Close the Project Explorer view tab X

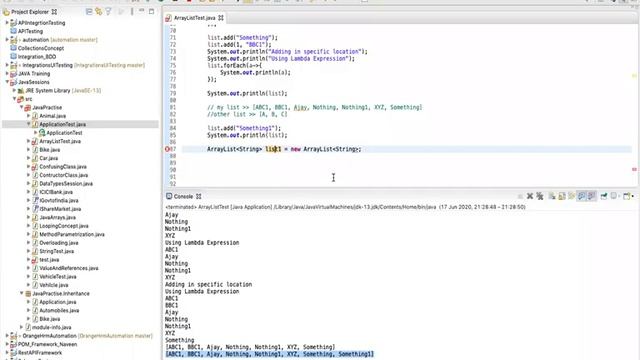point(54,12)
